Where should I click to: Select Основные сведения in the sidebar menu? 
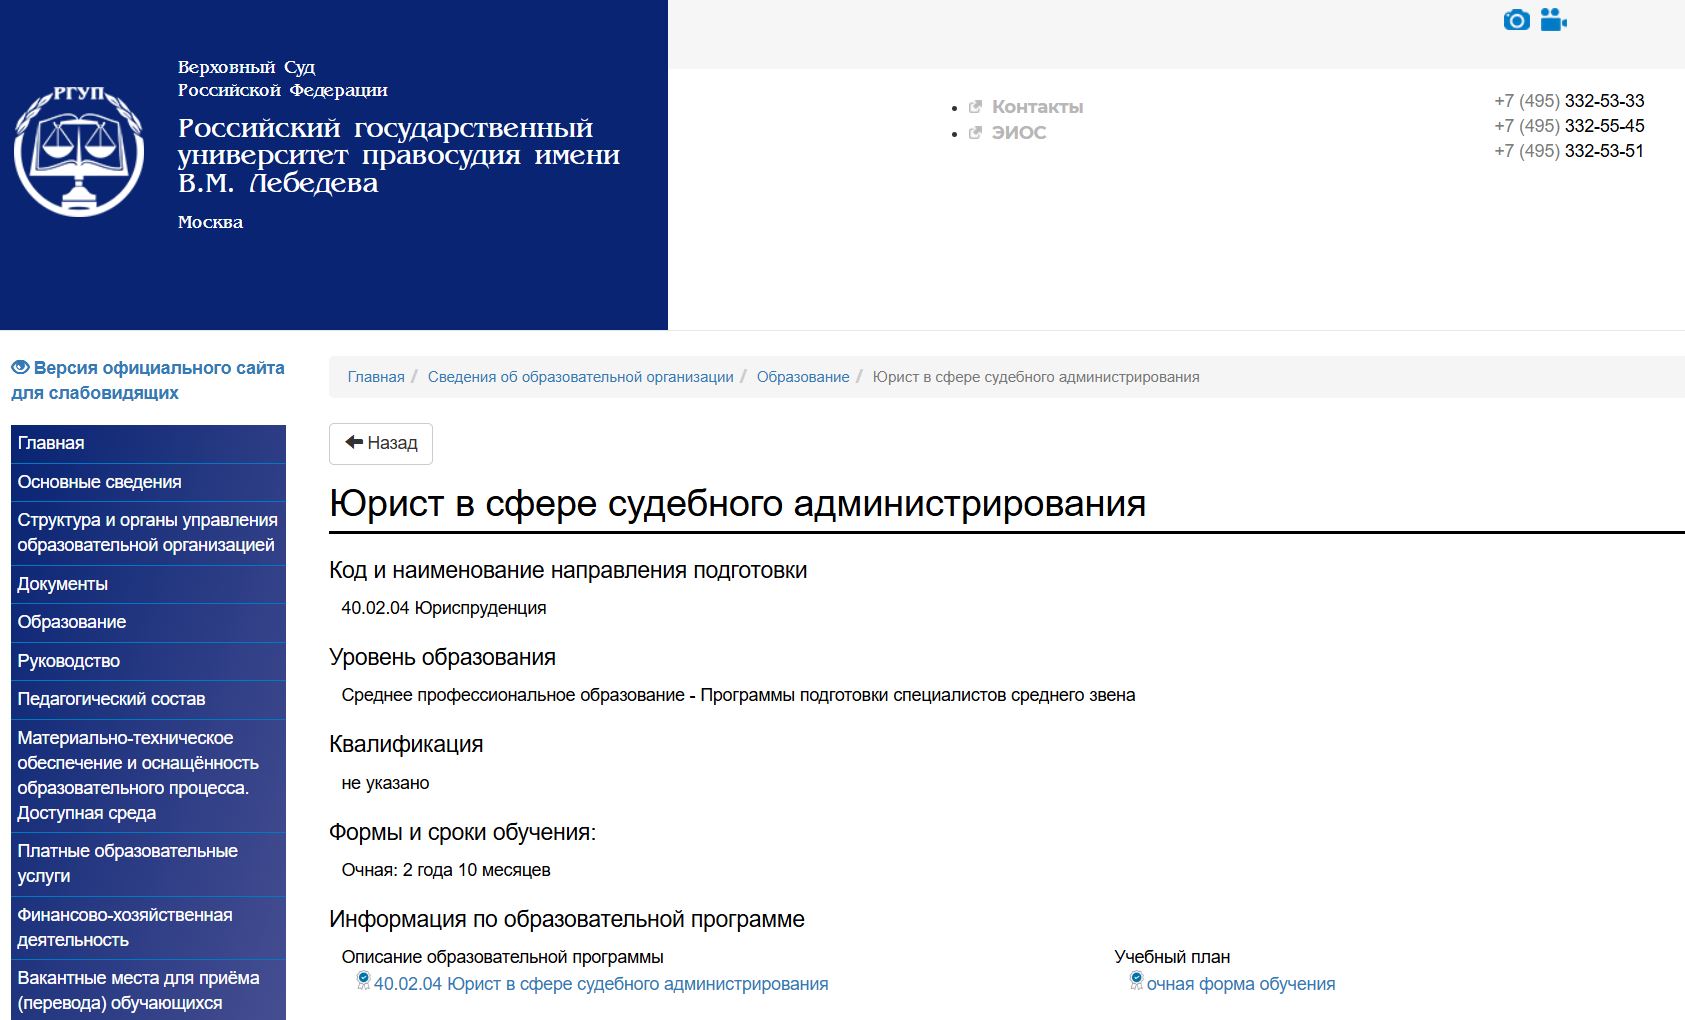coord(148,482)
